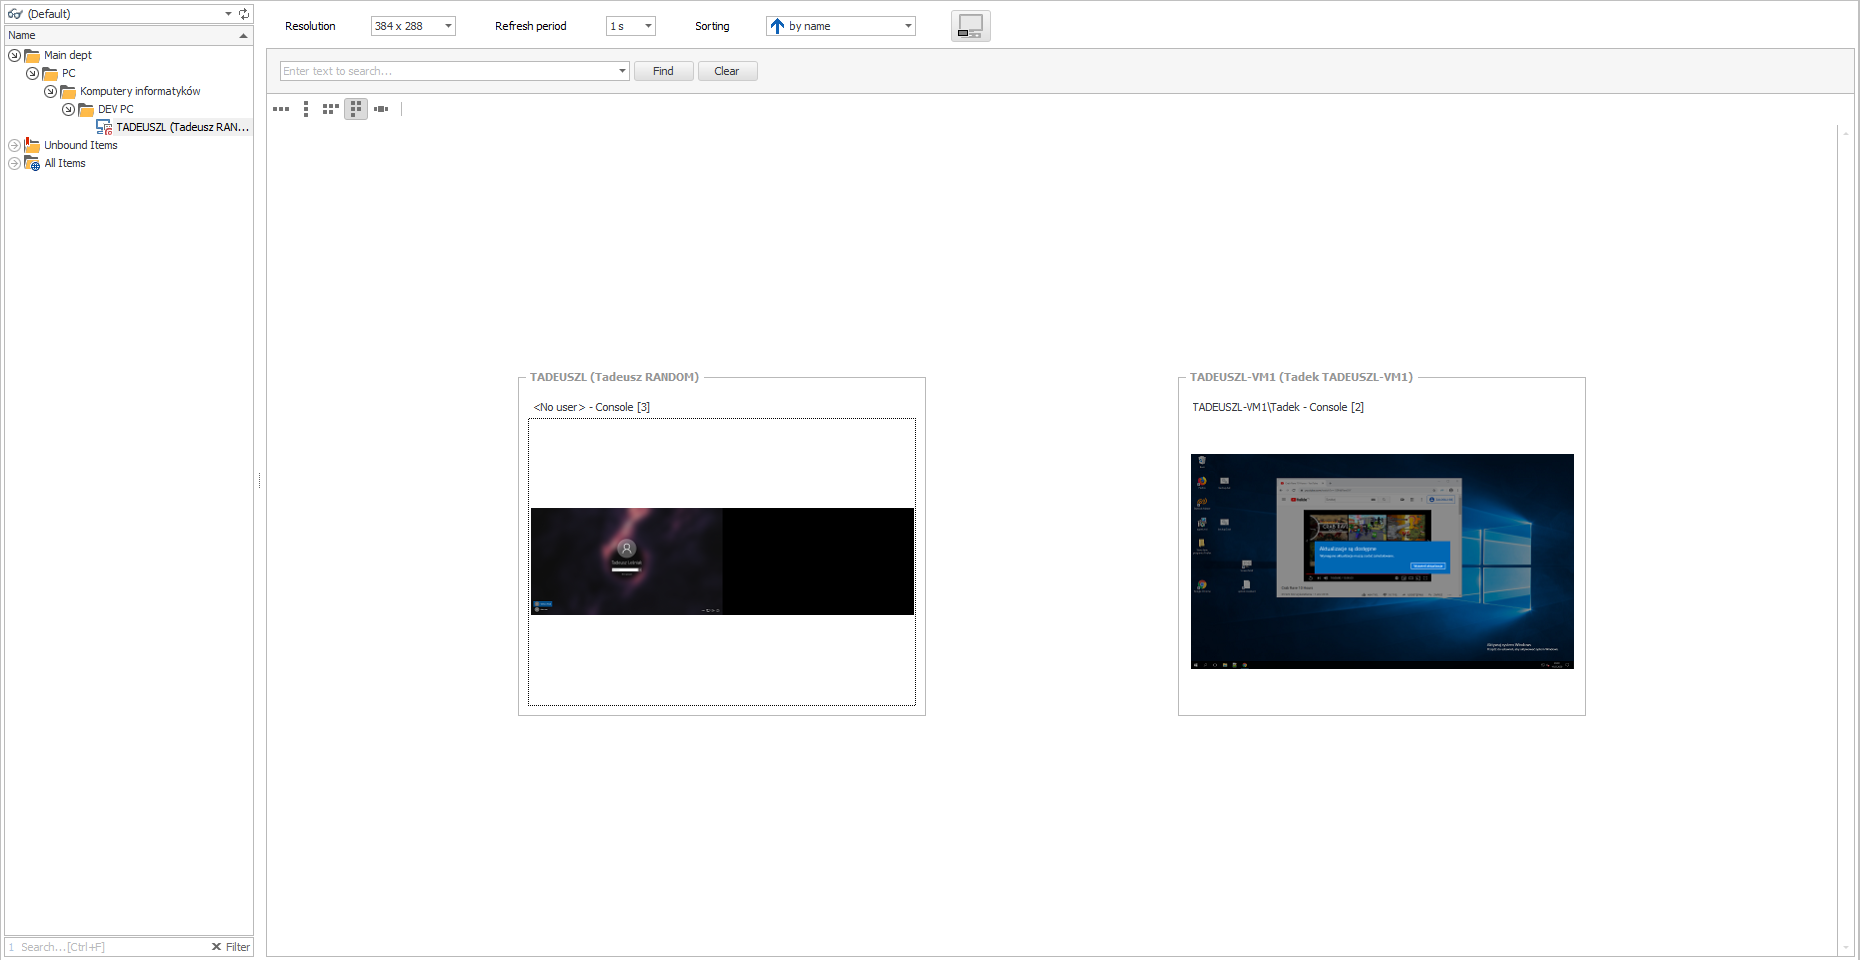The height and width of the screenshot is (960, 1860).
Task: Click the All Items globe folder icon
Action: [32, 163]
